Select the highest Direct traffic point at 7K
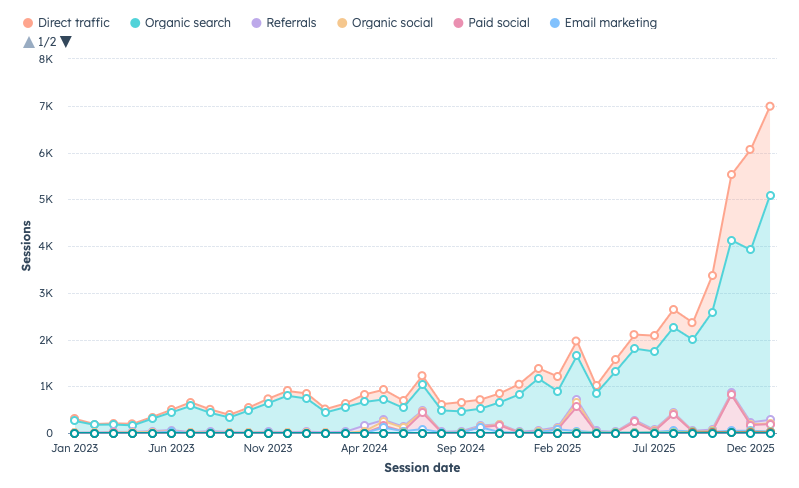 point(770,106)
